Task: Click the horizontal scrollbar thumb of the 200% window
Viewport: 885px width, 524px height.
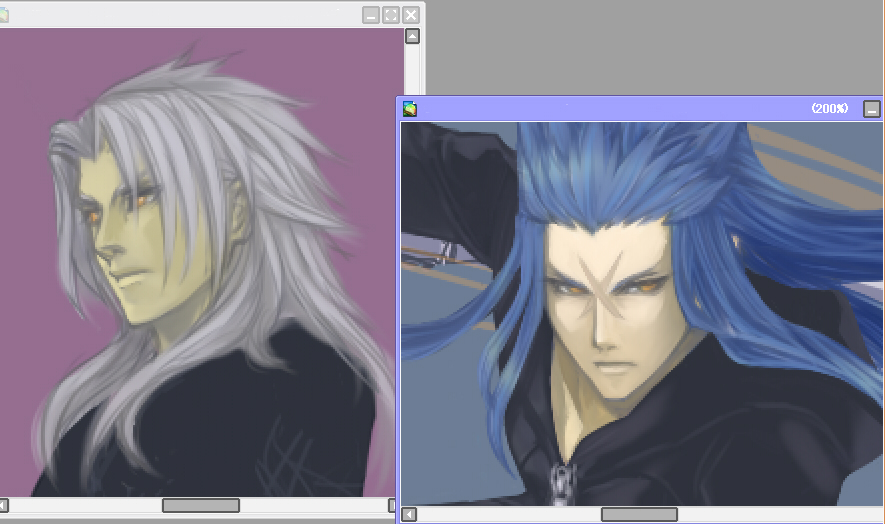Action: [x=639, y=514]
